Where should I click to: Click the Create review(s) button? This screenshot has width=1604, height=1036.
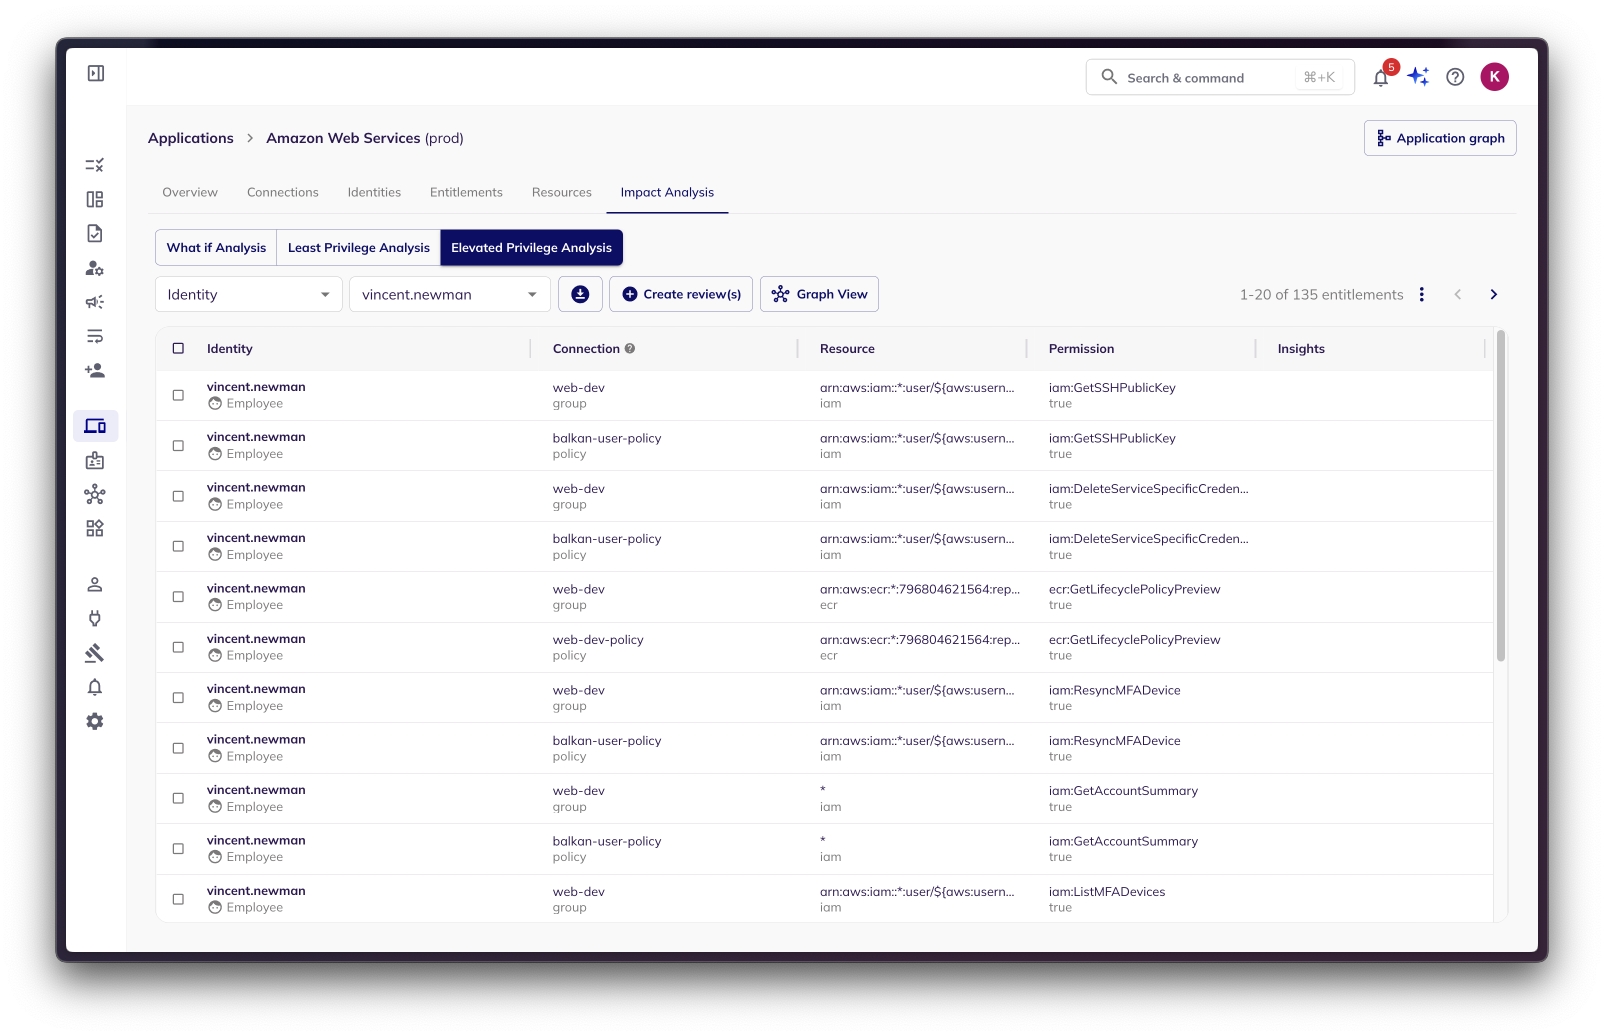click(x=681, y=294)
